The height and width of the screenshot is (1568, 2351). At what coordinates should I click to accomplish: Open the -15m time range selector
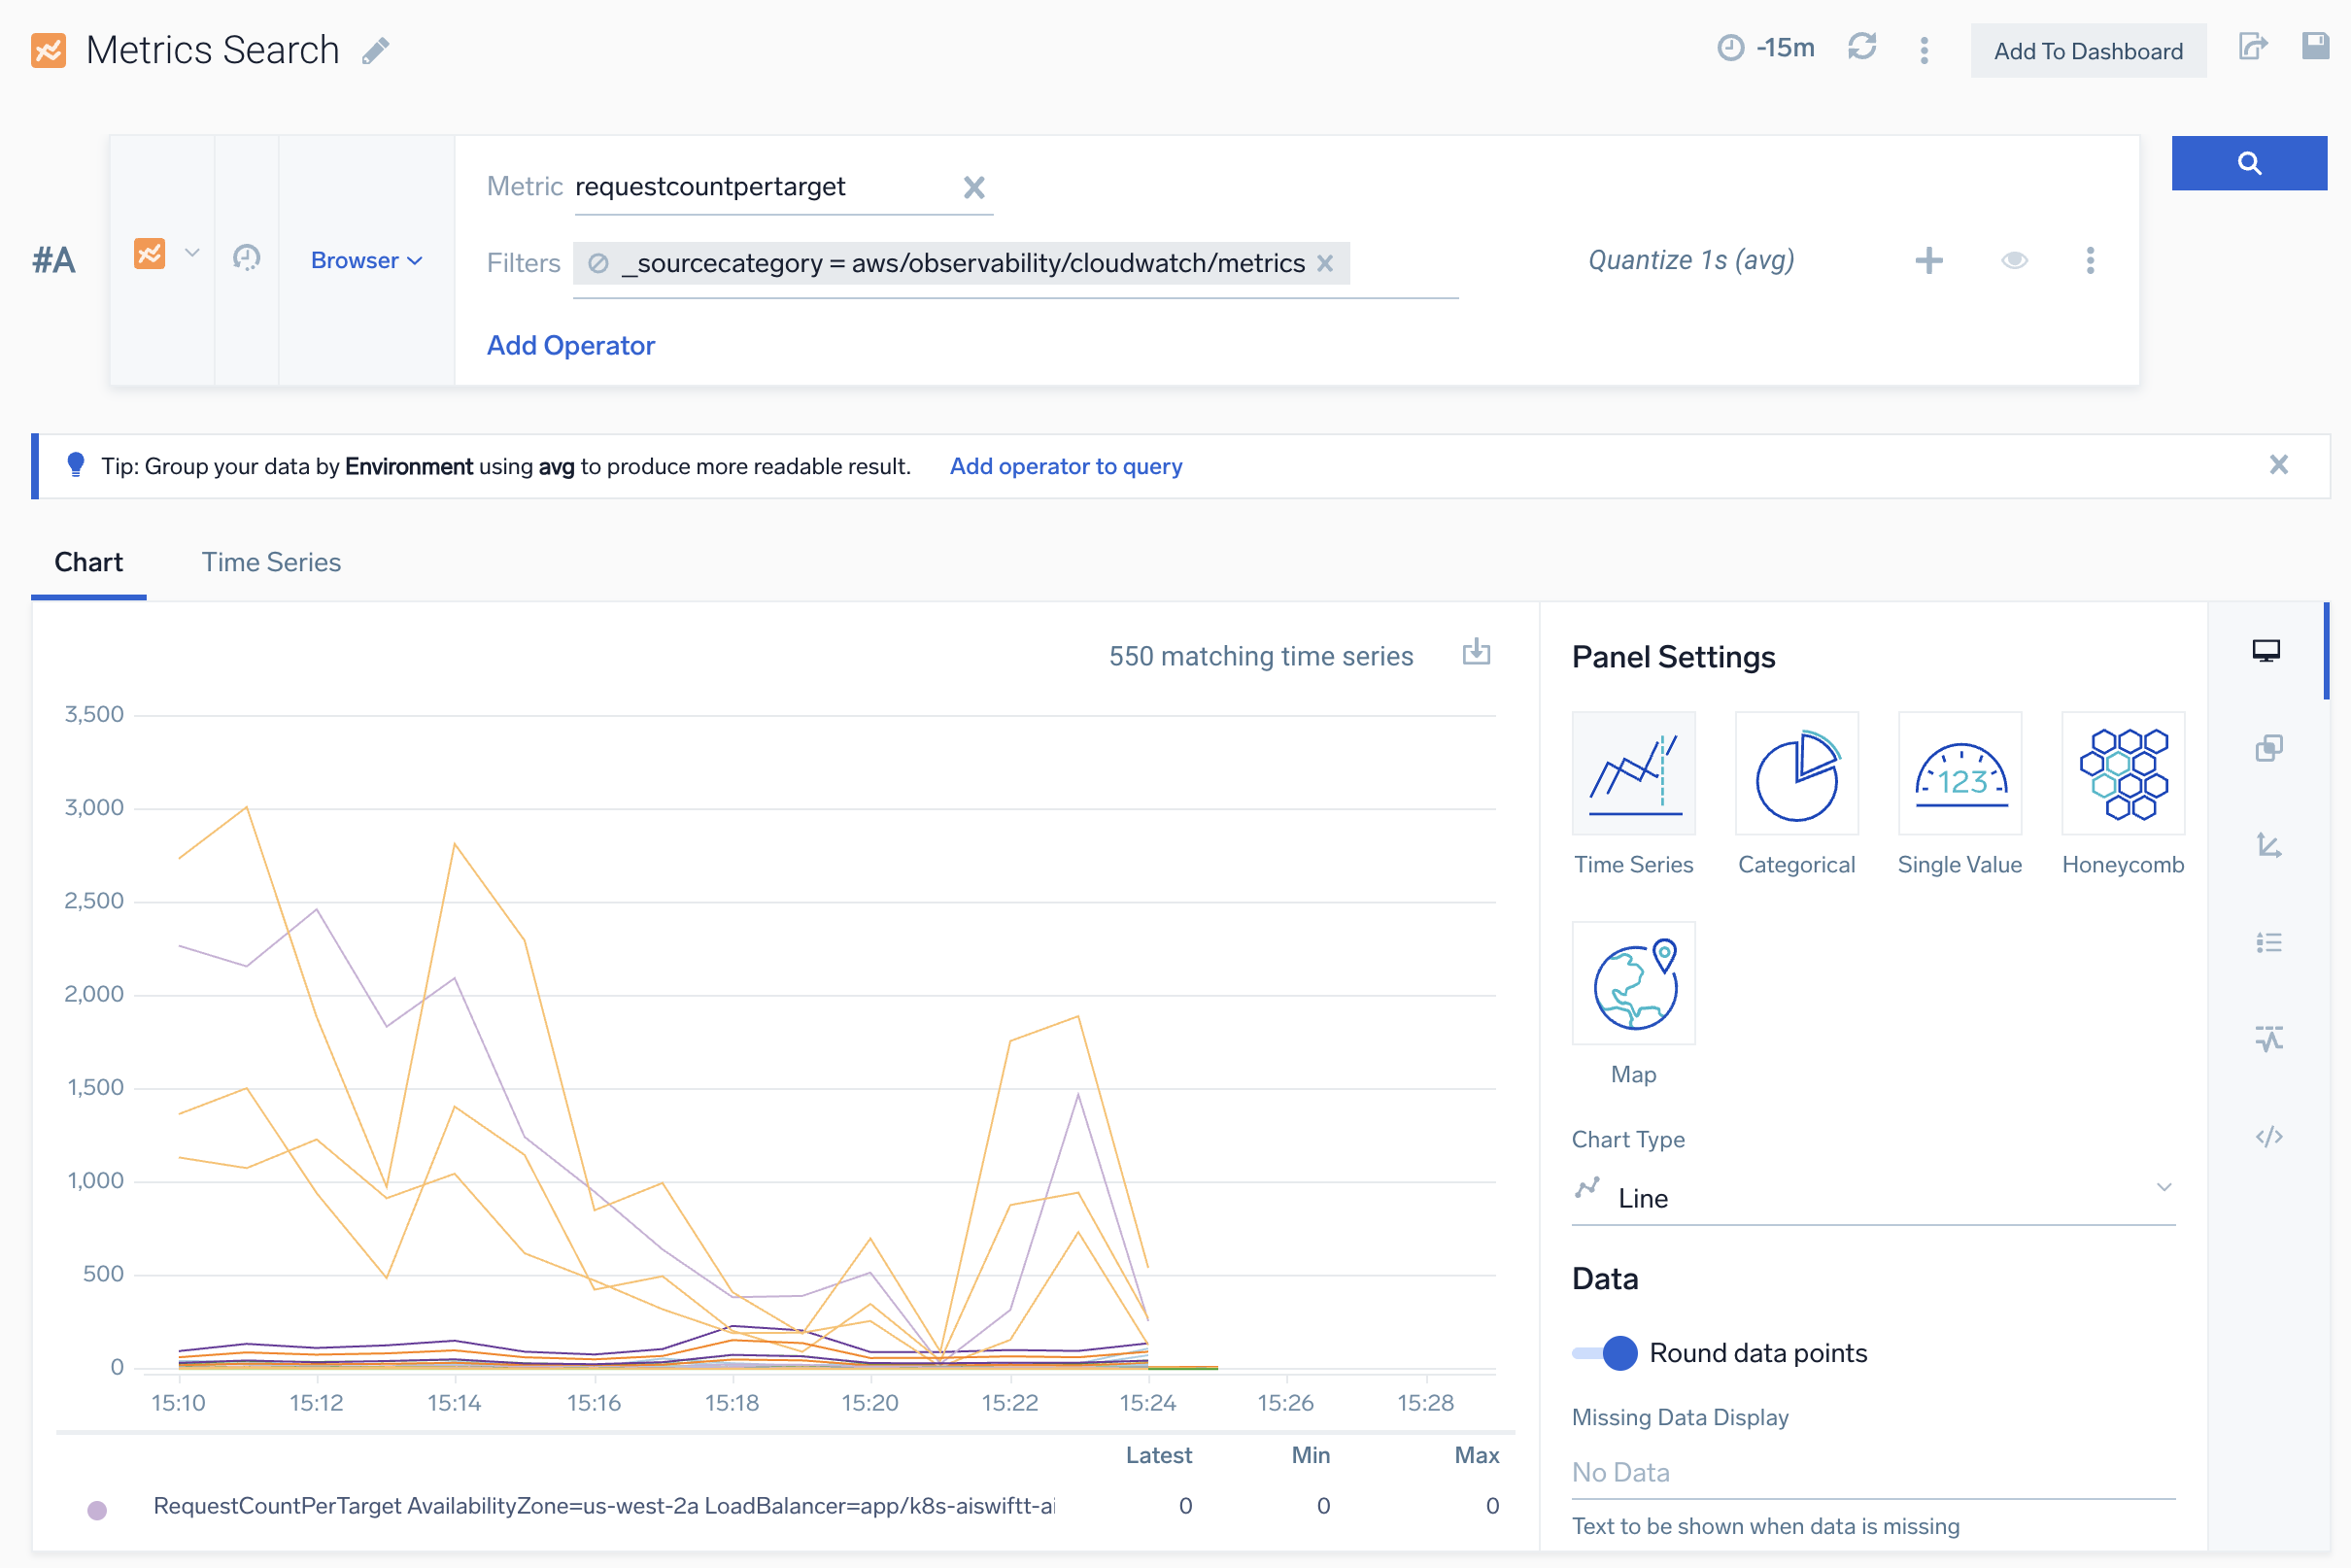pos(1766,48)
